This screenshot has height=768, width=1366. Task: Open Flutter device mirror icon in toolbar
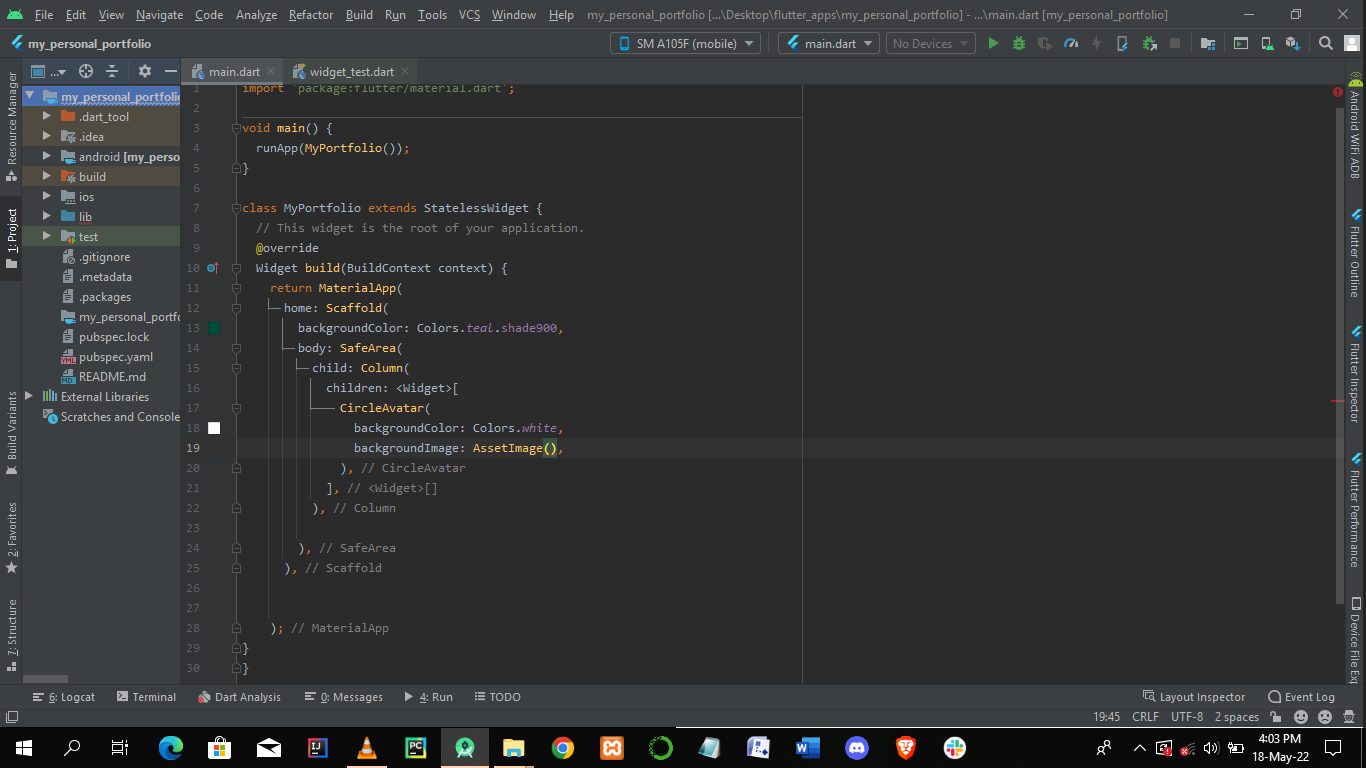[x=1123, y=43]
